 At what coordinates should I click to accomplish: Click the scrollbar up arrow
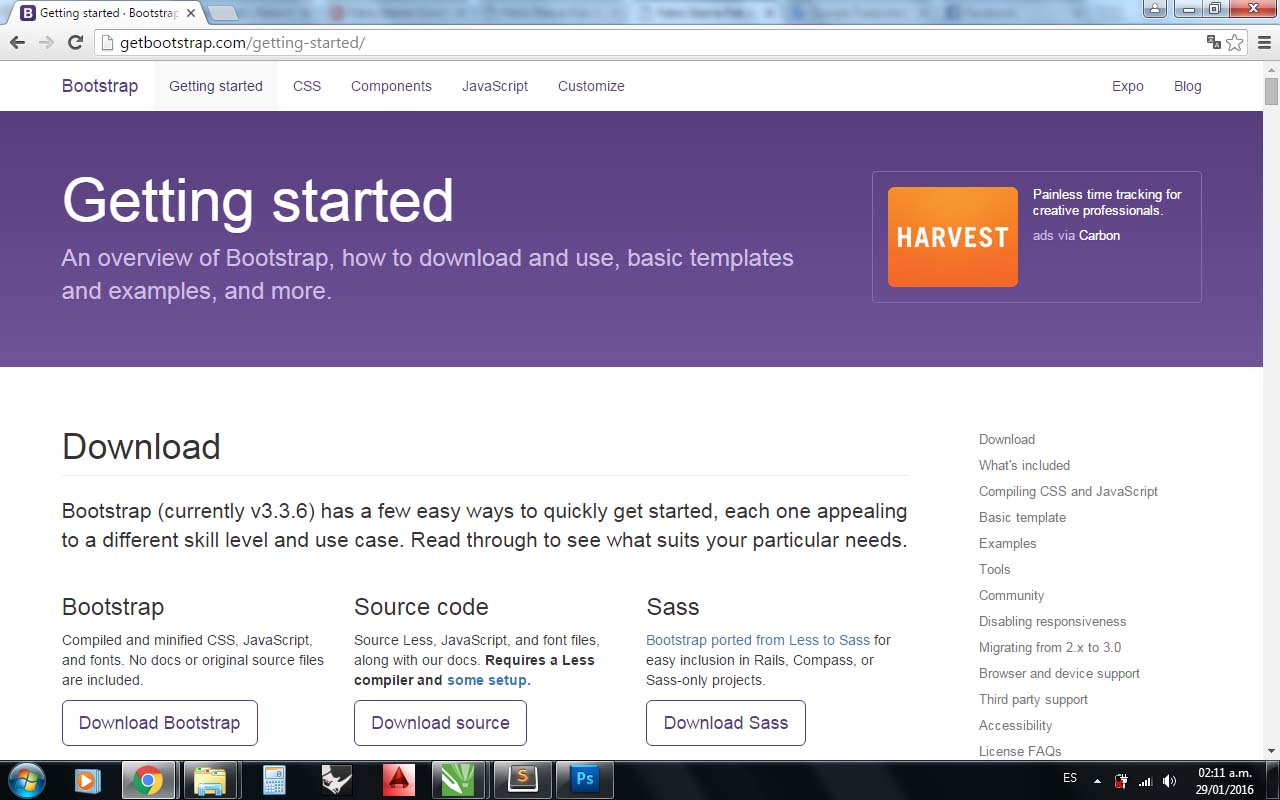pos(1271,69)
